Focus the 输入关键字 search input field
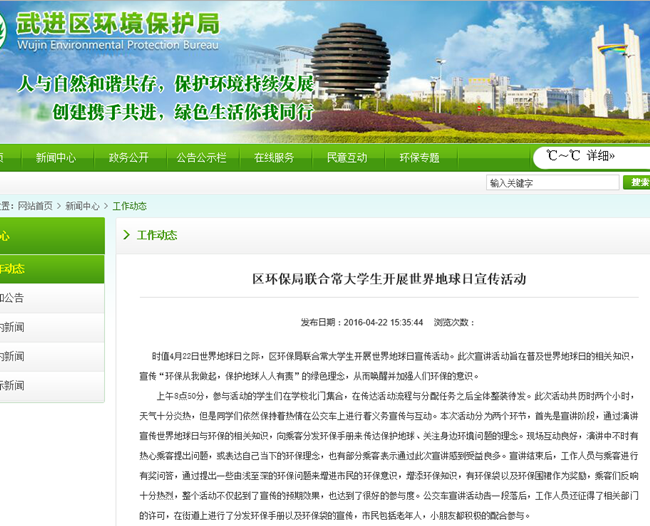The width and height of the screenshot is (650, 526). [x=551, y=183]
